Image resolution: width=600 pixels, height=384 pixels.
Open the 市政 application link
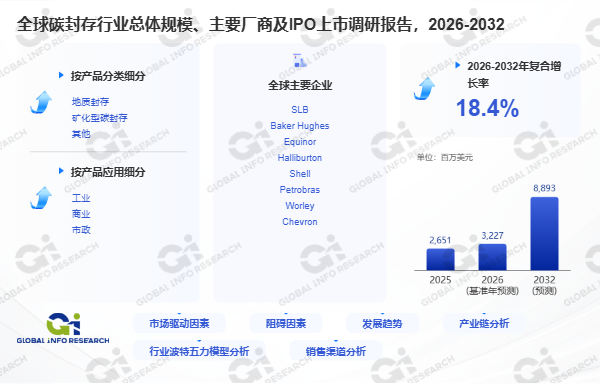pos(81,230)
